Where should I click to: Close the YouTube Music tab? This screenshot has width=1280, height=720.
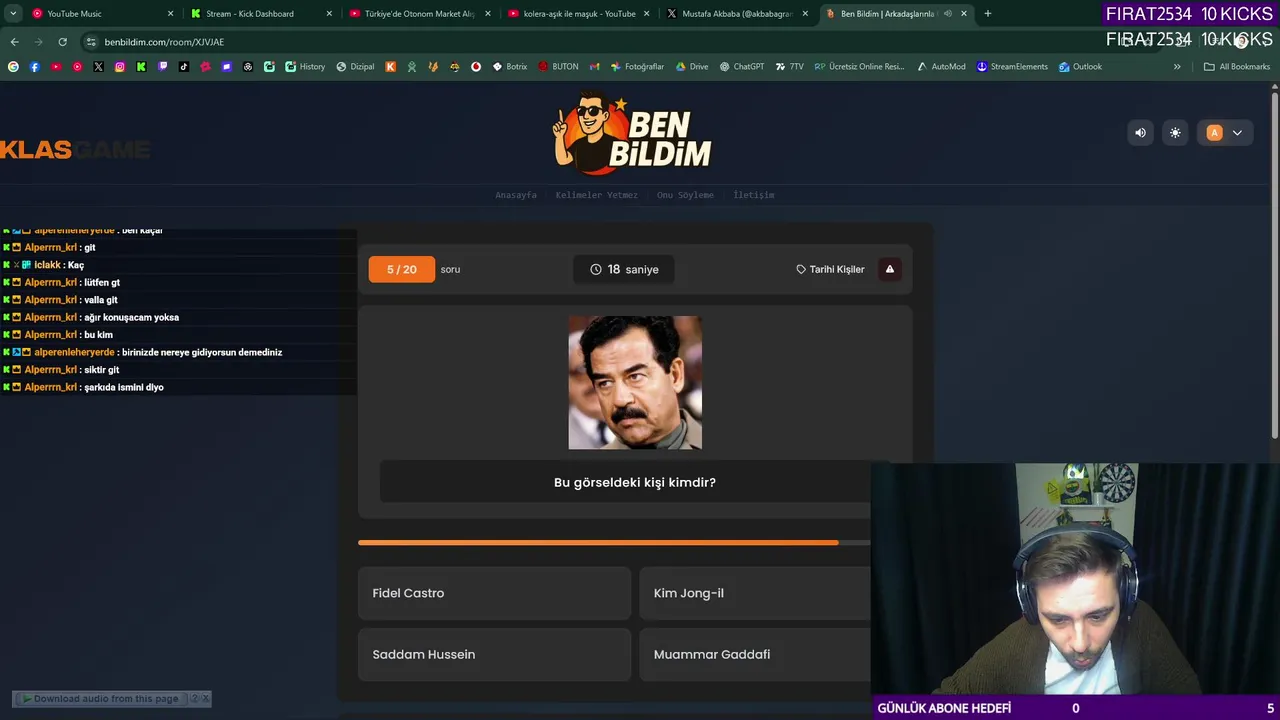170,14
